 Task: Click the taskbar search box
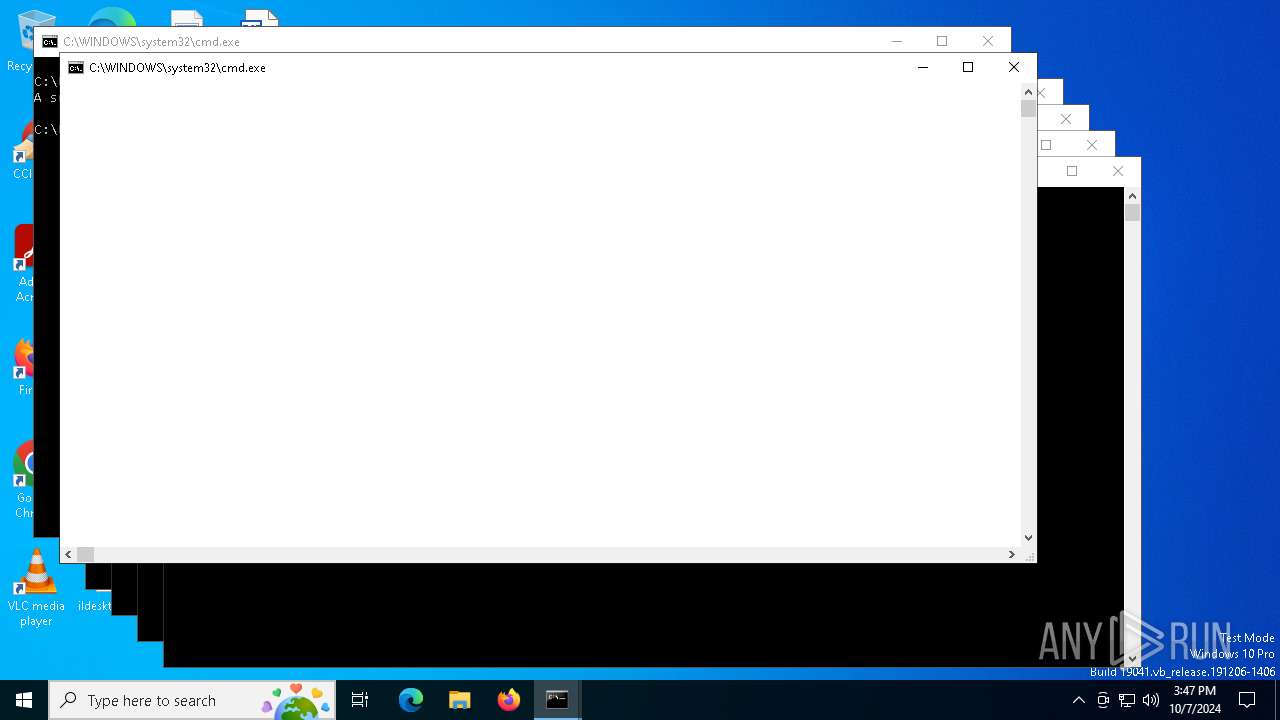pos(192,700)
